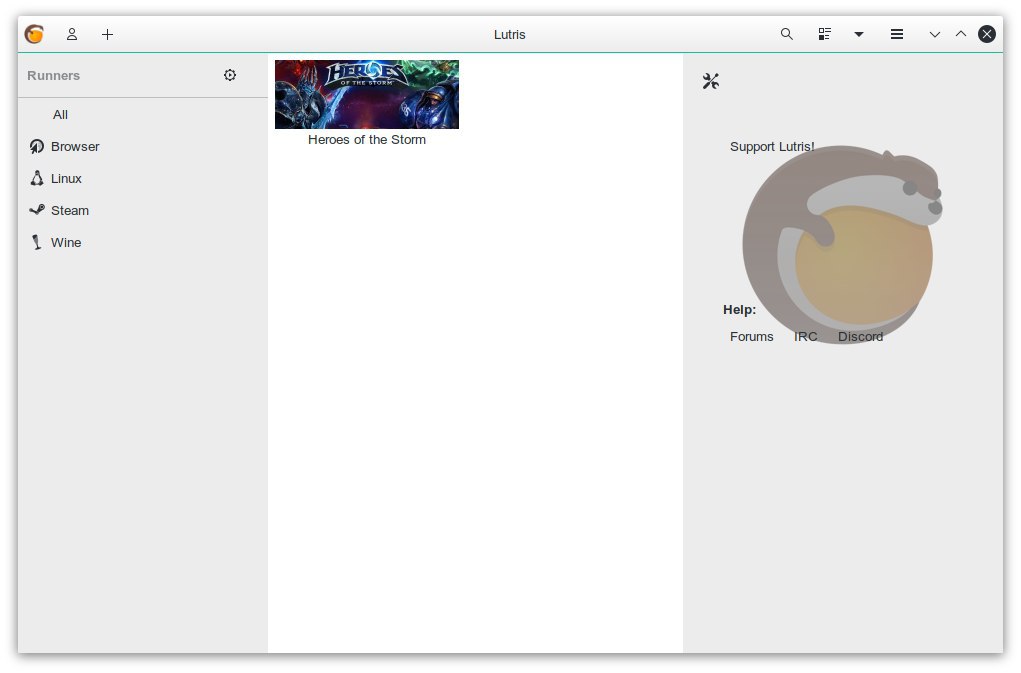This screenshot has width=1021, height=673.
Task: Click the Lutris logo icon
Action: (x=34, y=34)
